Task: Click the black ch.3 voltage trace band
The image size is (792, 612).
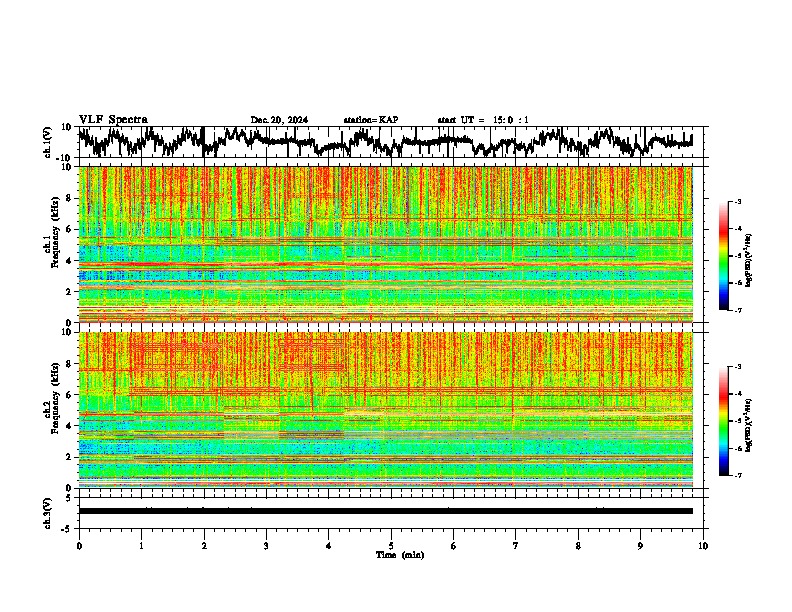Action: coord(386,511)
